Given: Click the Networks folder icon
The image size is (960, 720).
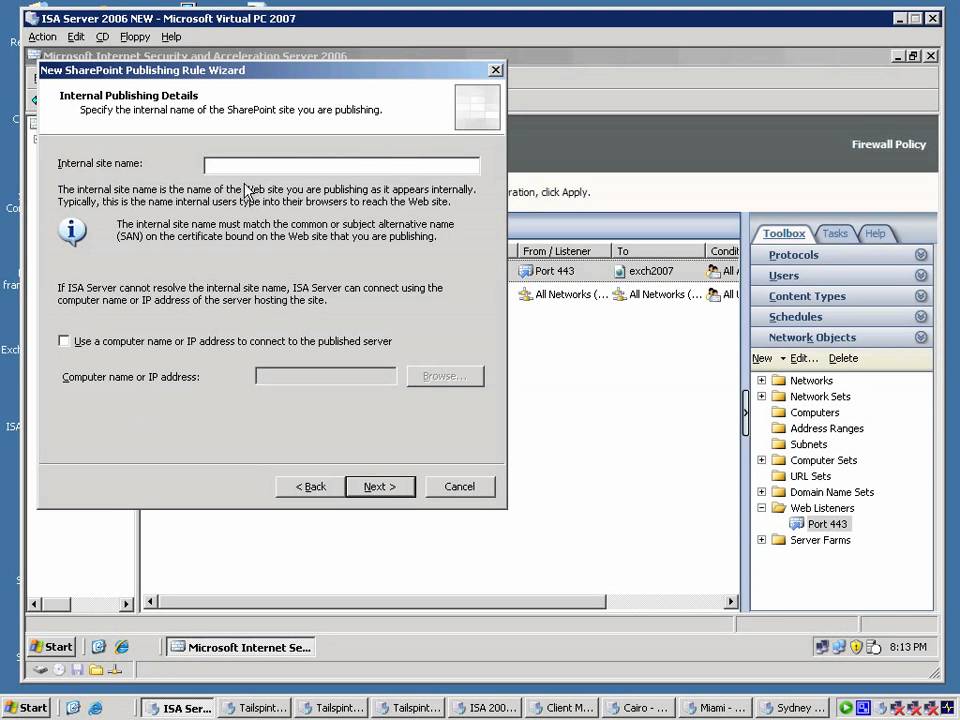Looking at the screenshot, I should 779,380.
